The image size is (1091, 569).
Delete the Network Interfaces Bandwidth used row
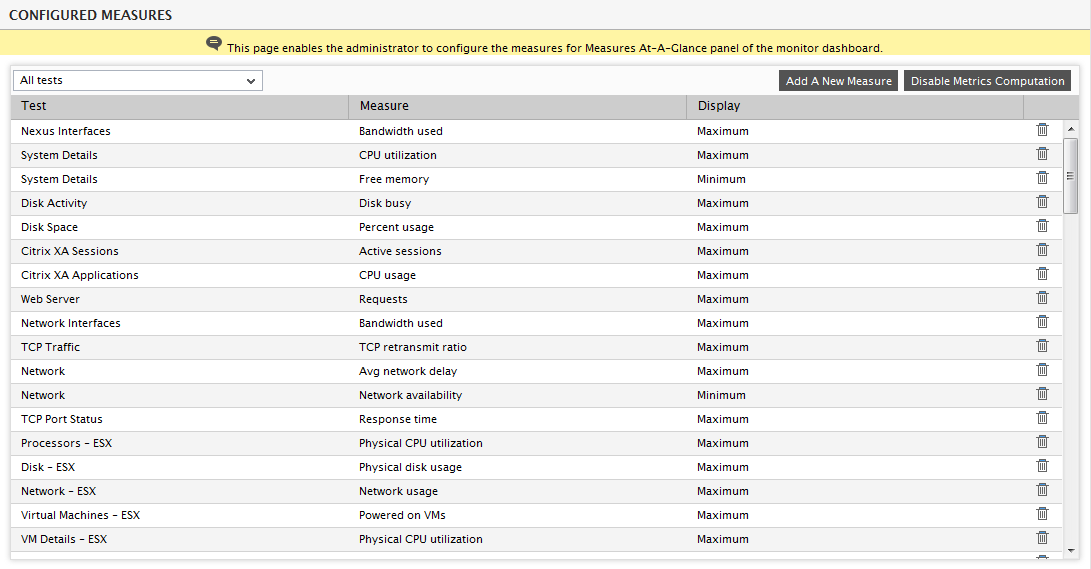[x=1042, y=322]
